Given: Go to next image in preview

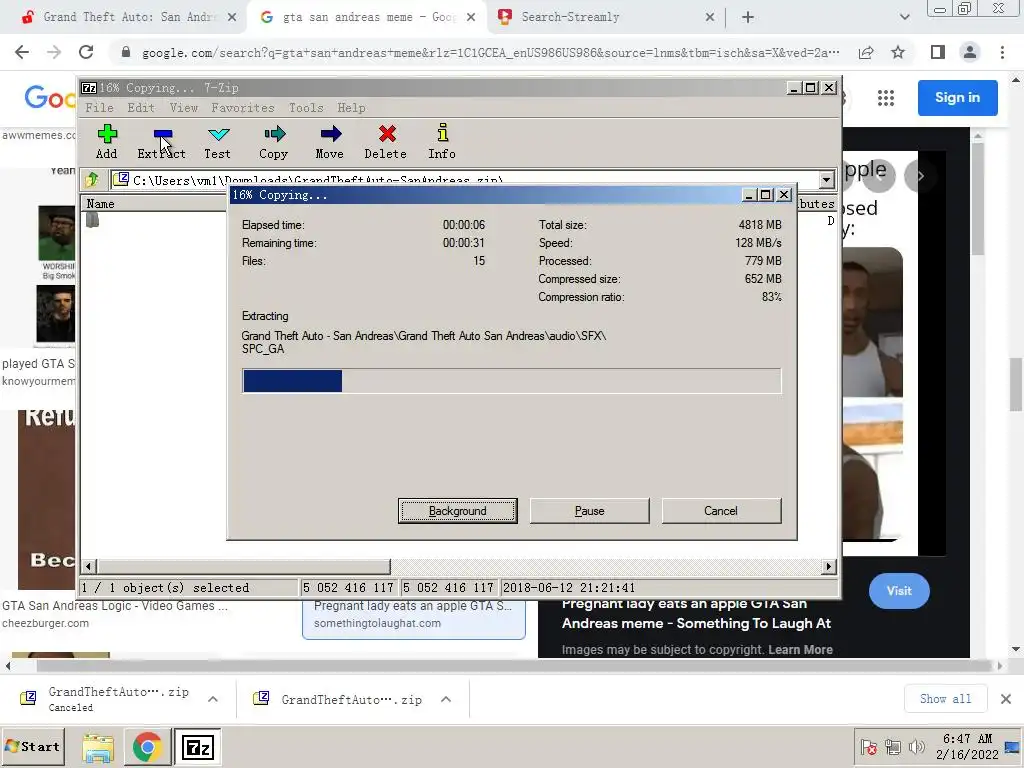Looking at the screenshot, I should tap(920, 176).
